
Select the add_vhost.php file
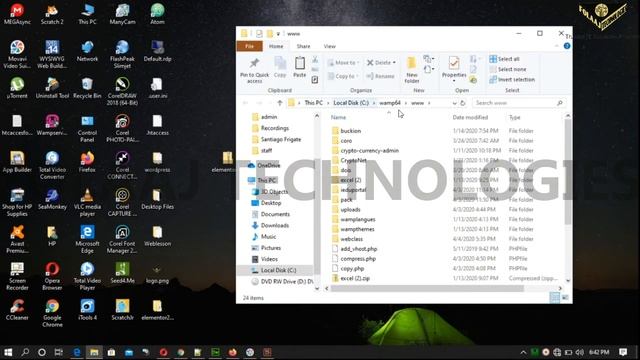coord(358,249)
